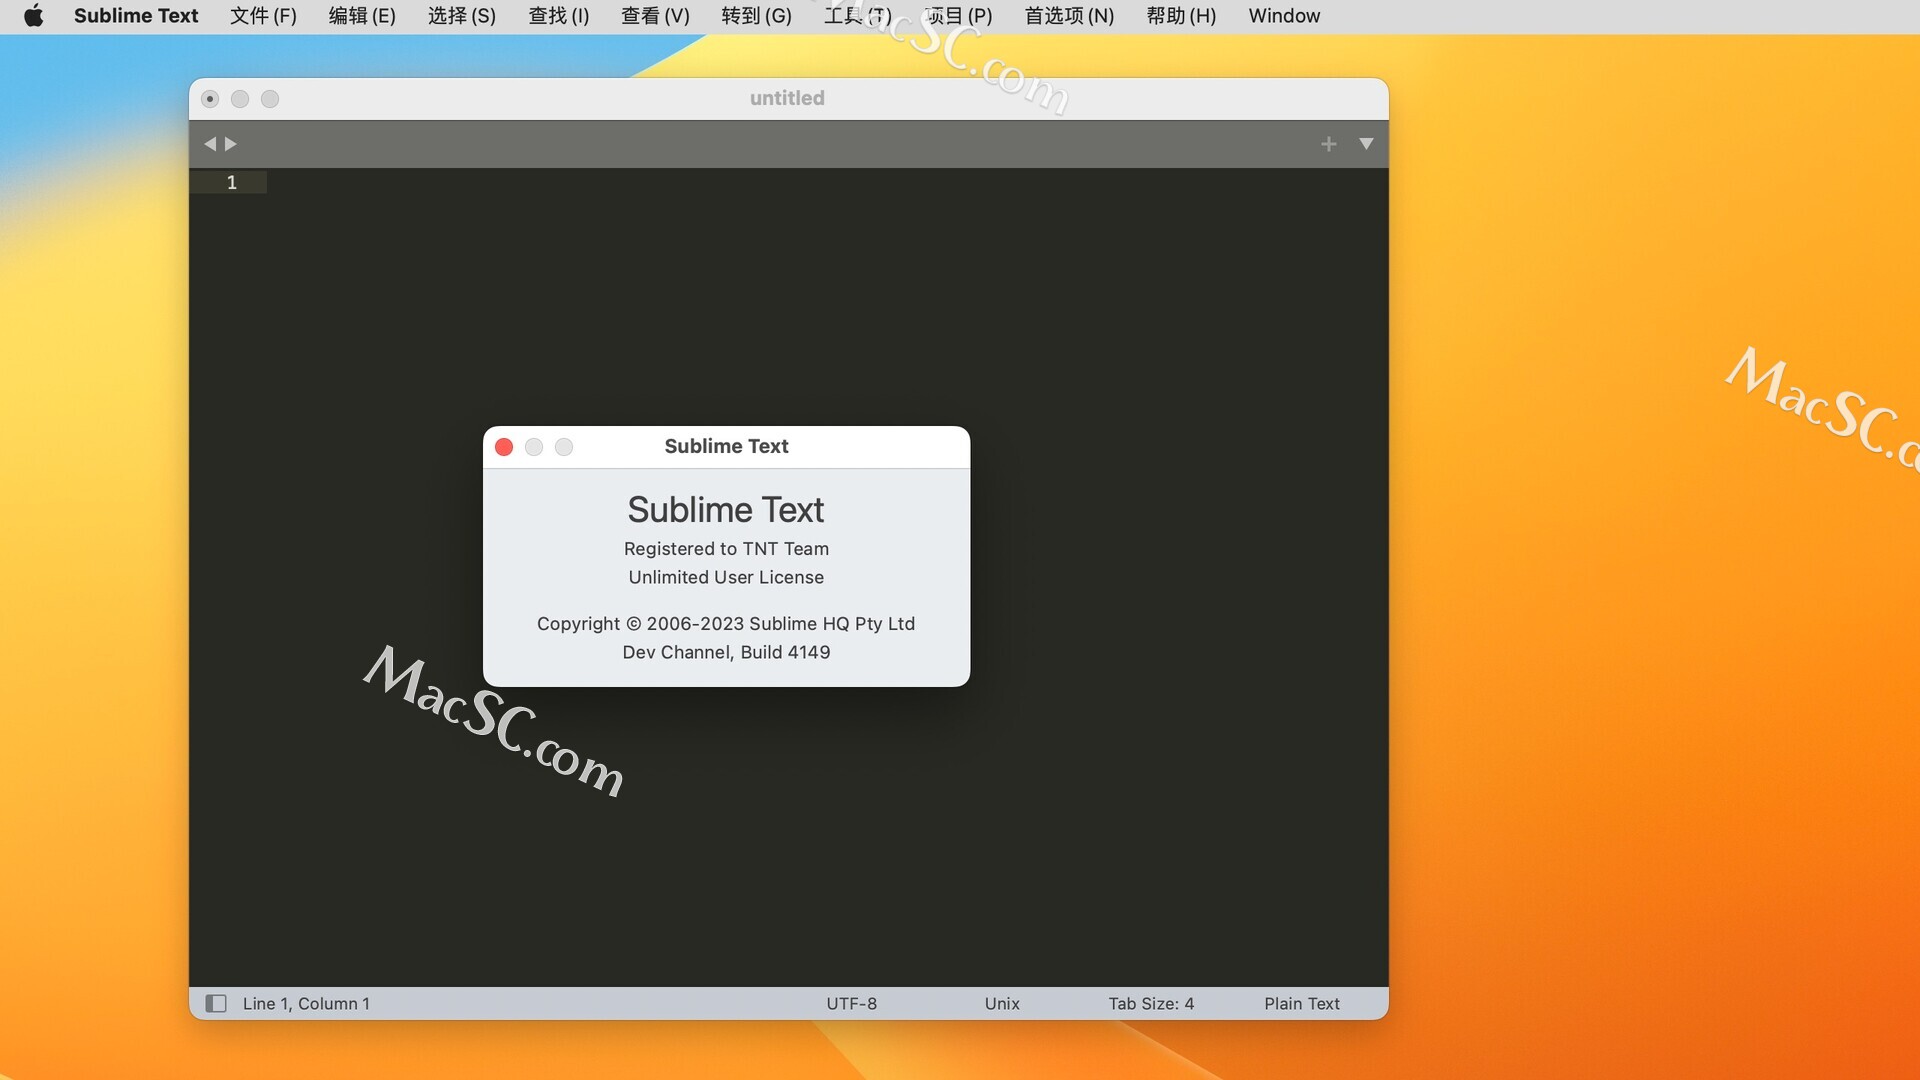
Task: Open the Apple menu
Action: (33, 16)
